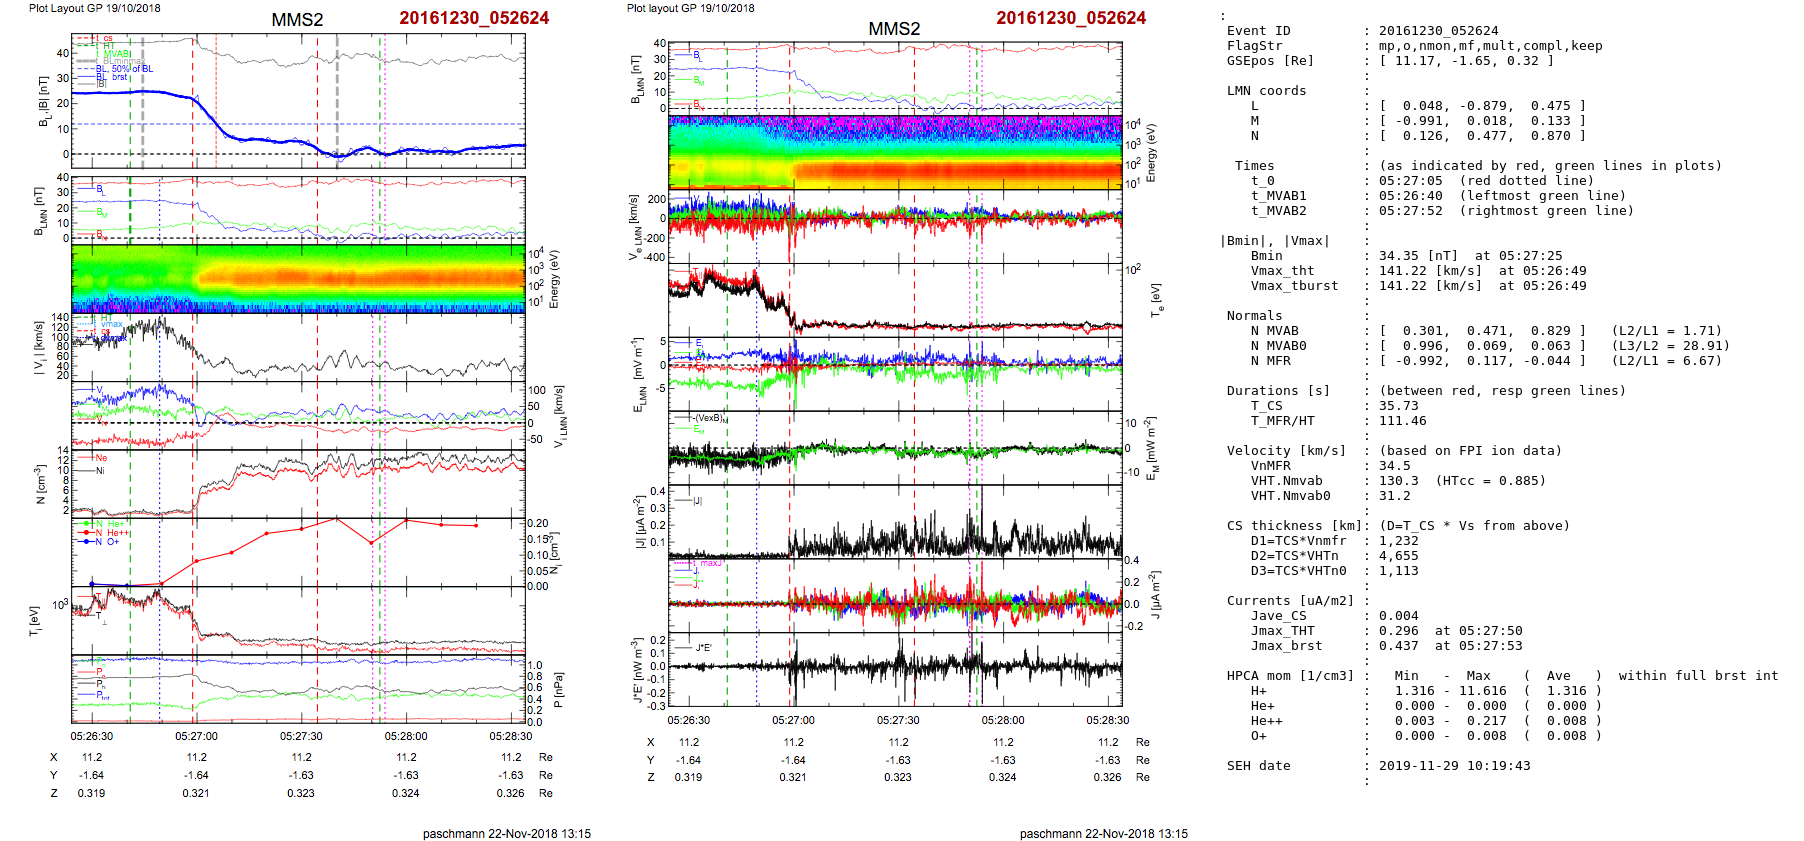Select the Vmax_tburst label

click(1294, 286)
